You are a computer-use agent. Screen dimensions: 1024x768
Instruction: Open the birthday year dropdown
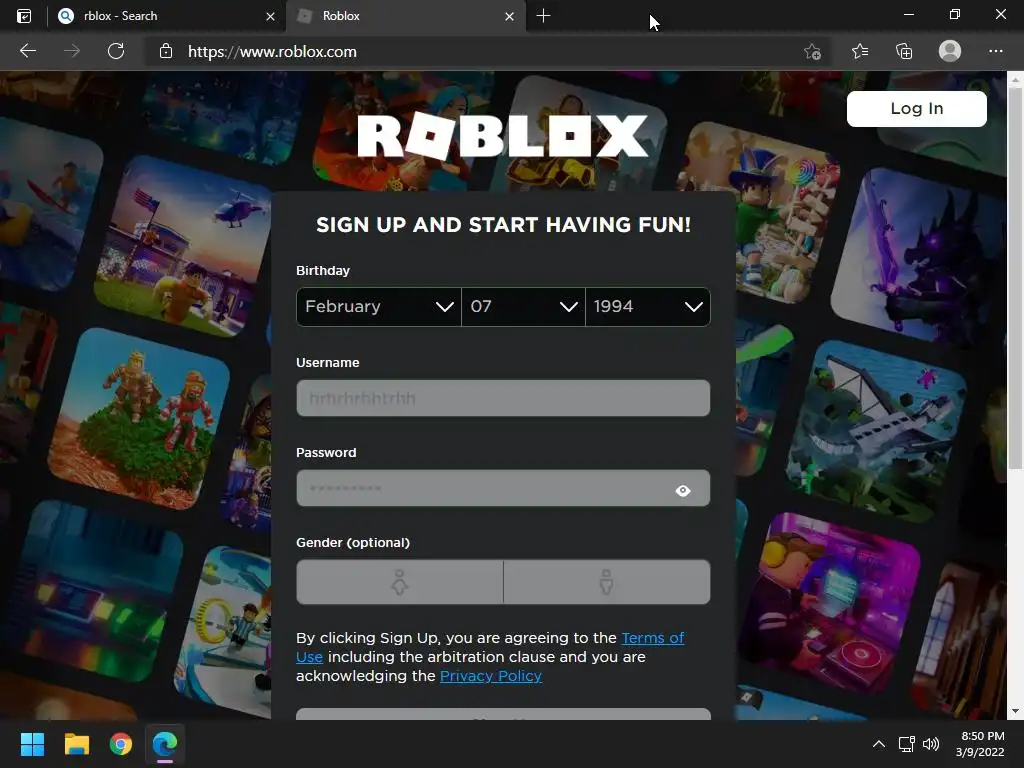[x=648, y=307]
